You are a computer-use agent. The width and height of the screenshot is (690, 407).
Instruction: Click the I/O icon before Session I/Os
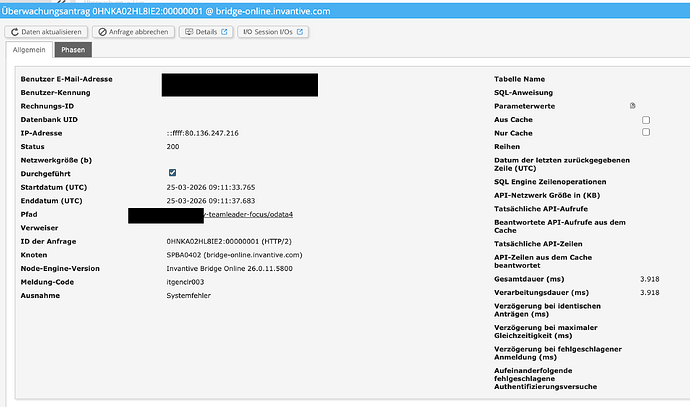(247, 31)
